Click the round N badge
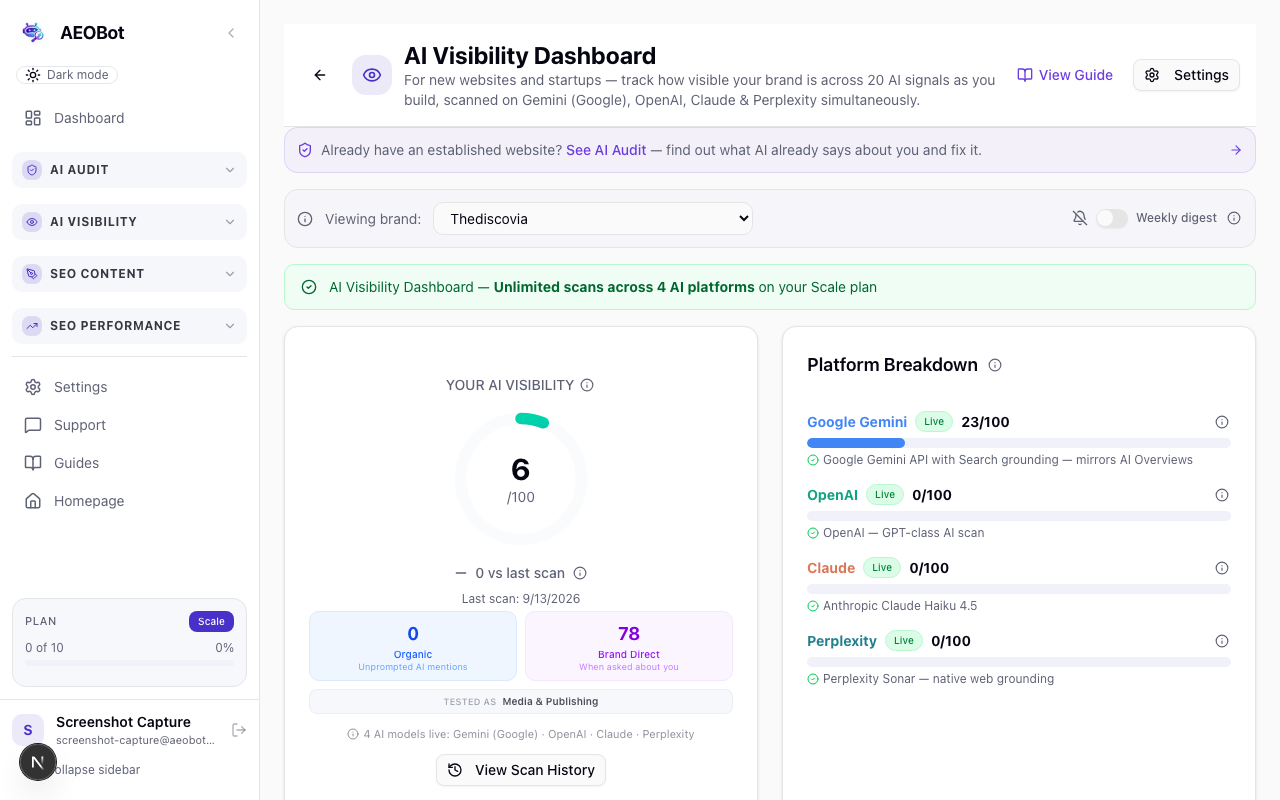This screenshot has width=1280, height=800. pyautogui.click(x=38, y=762)
